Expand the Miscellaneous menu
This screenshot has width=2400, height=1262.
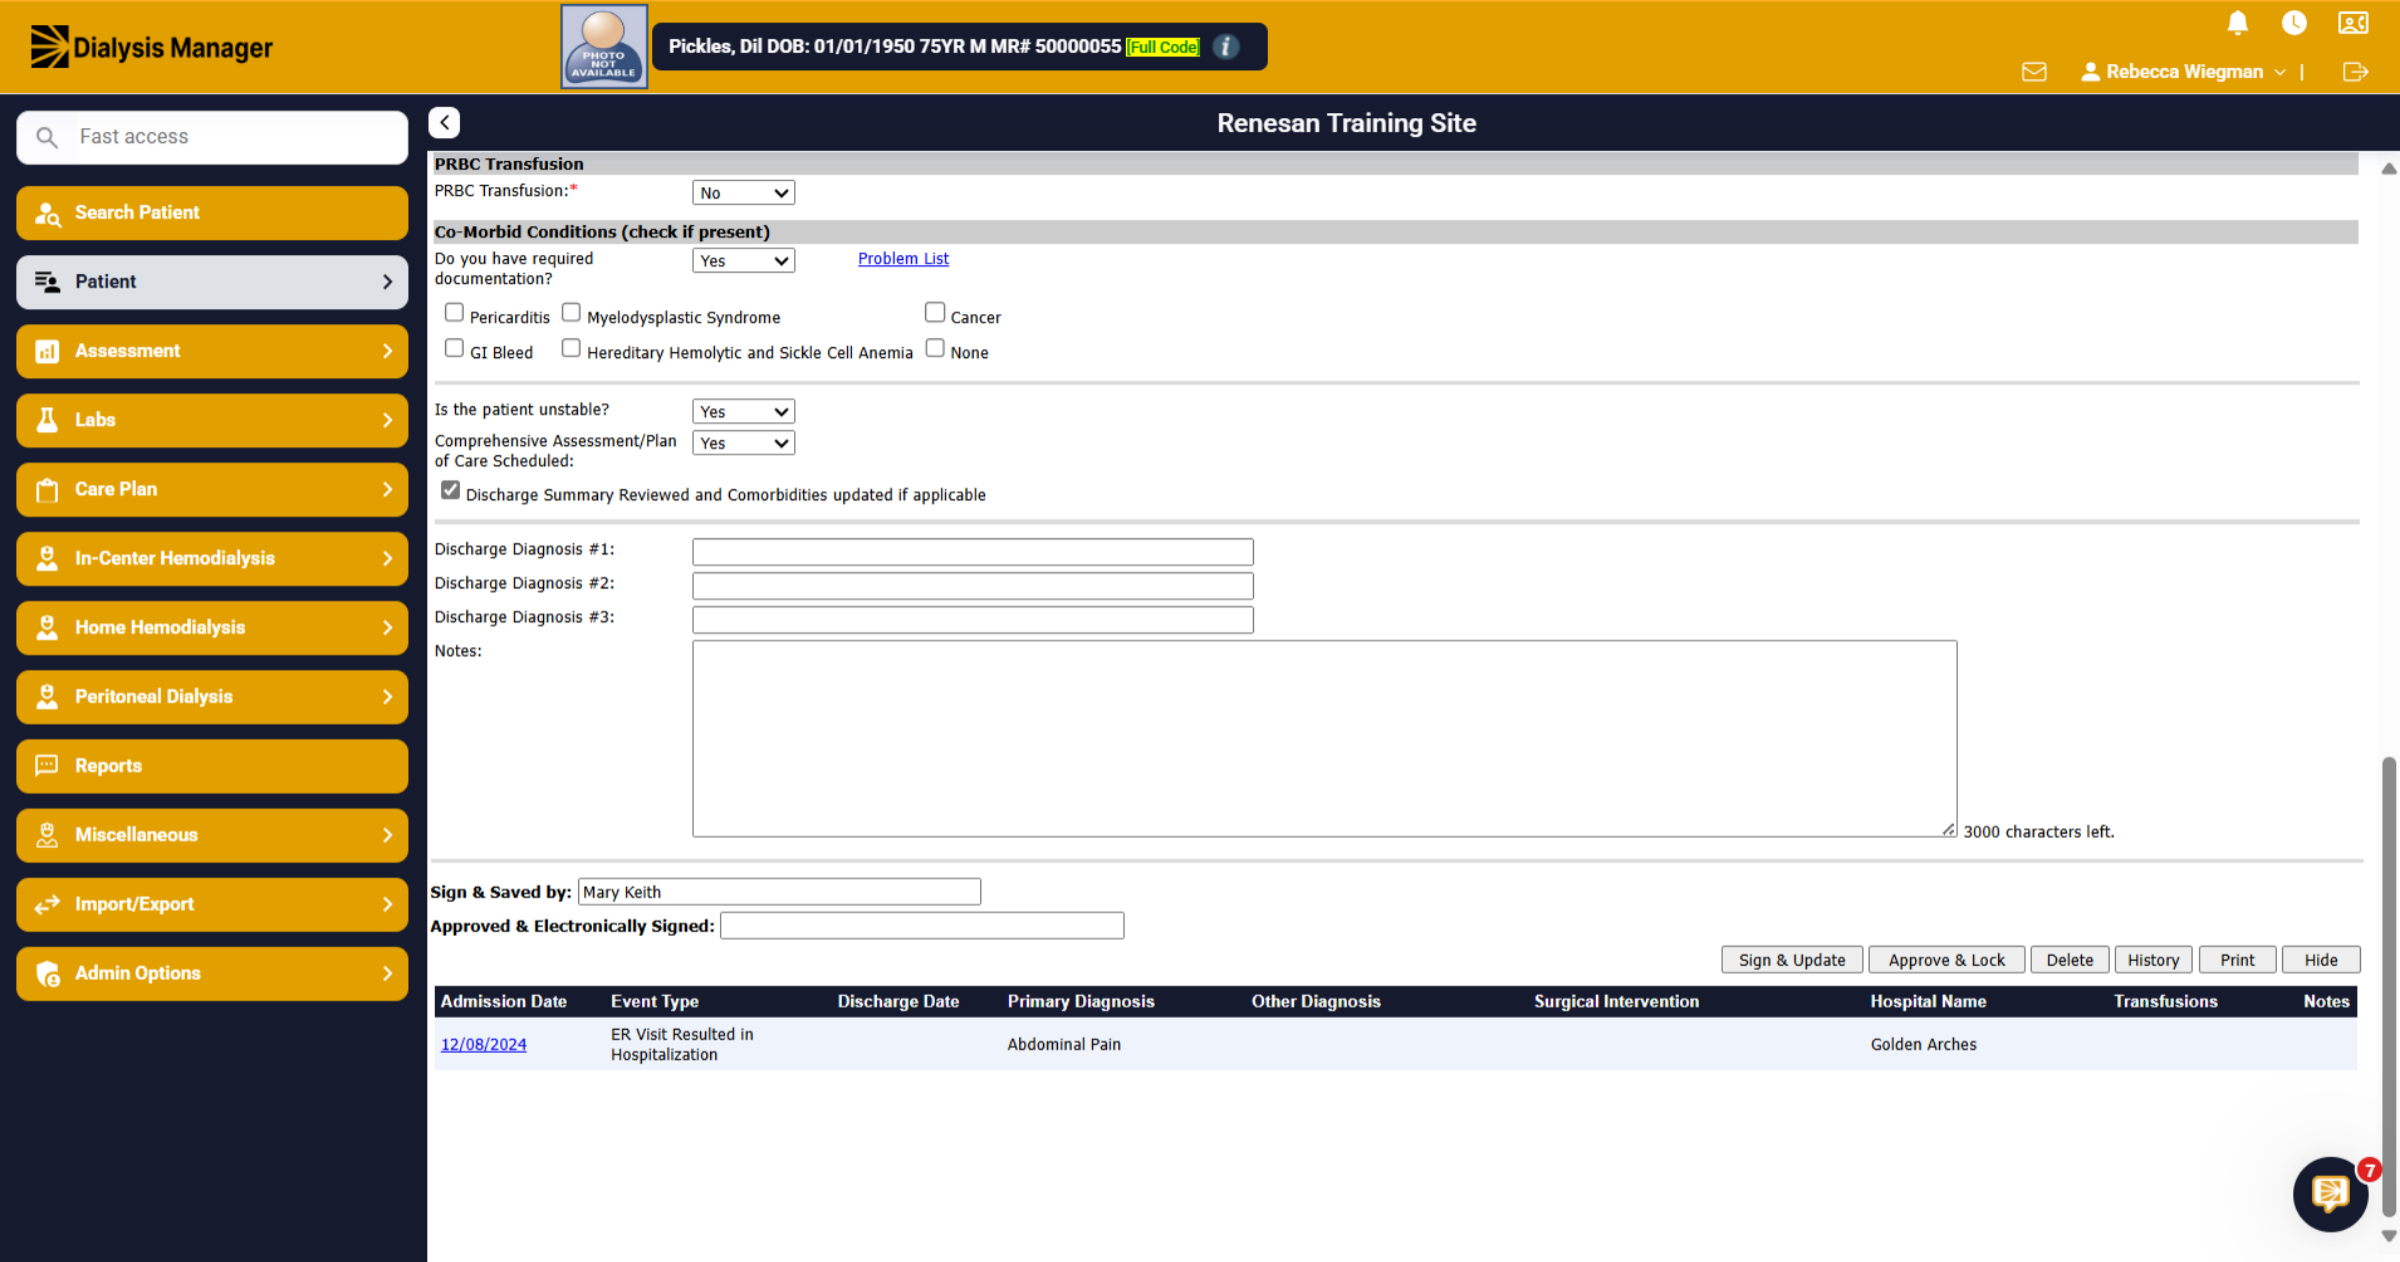(212, 835)
